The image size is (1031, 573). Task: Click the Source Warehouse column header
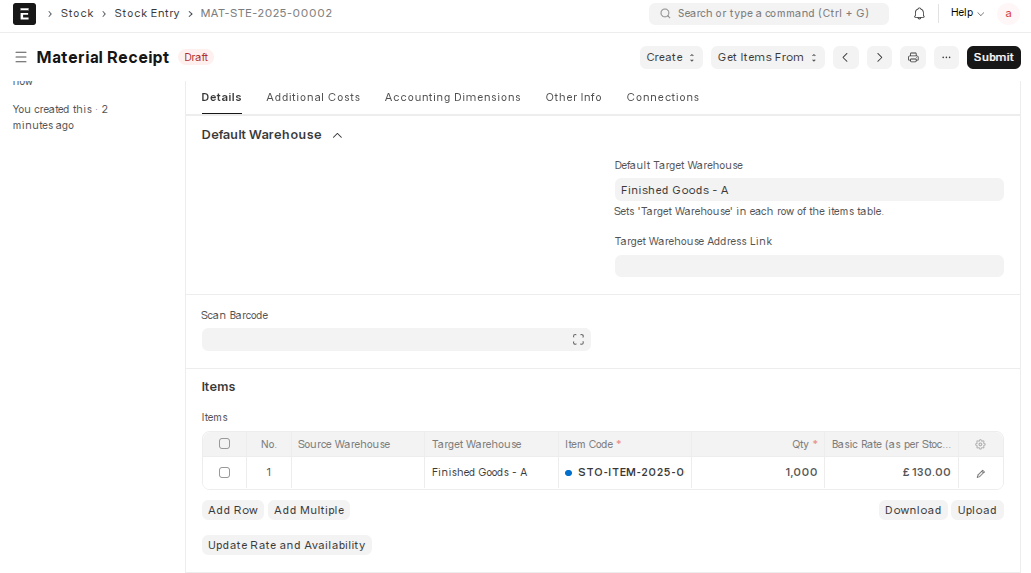click(x=358, y=444)
